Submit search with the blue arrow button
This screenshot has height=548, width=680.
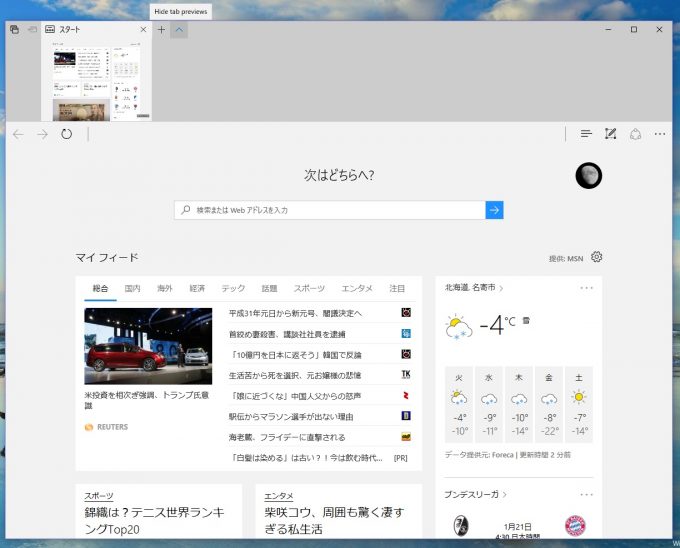click(x=494, y=210)
